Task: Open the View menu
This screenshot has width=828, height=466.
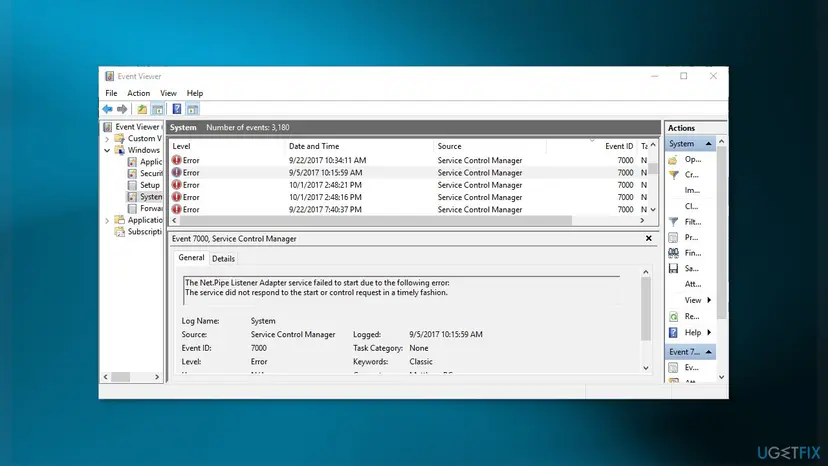Action: 168,93
